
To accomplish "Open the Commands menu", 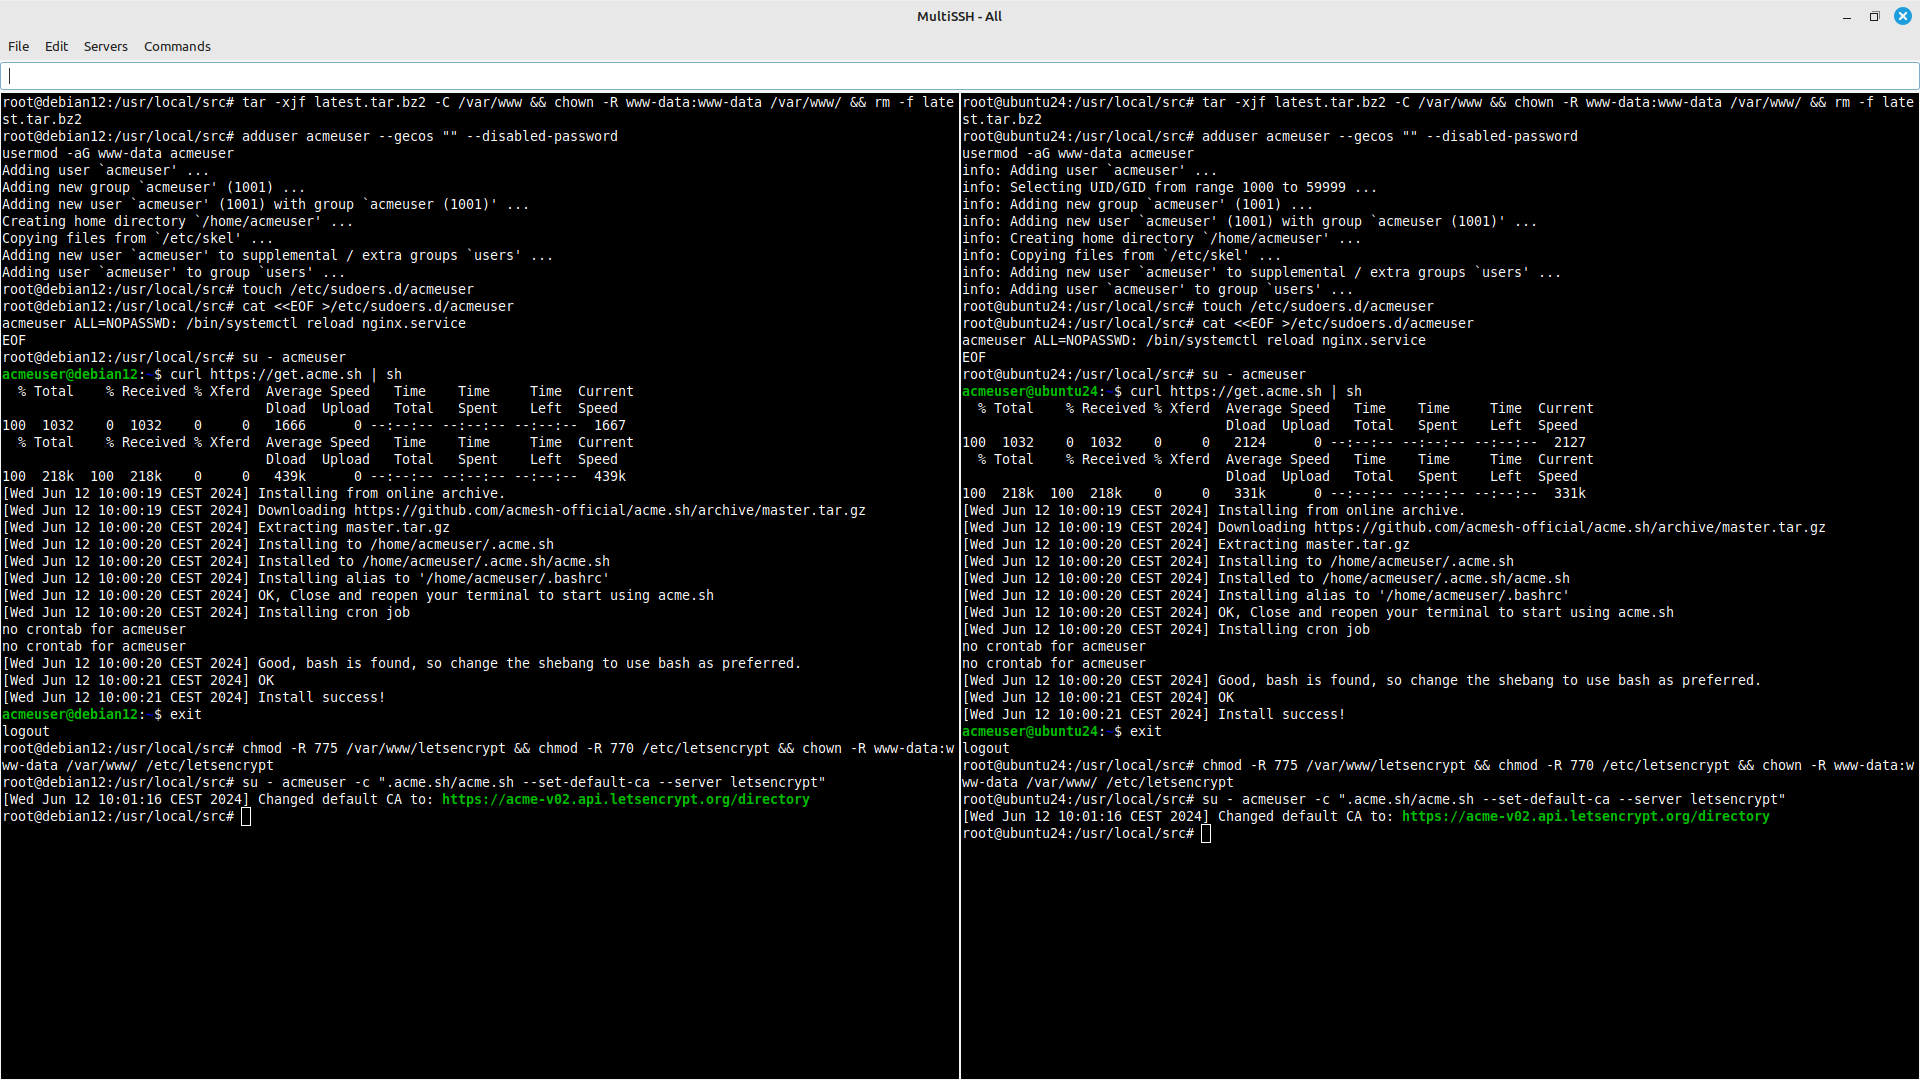I will point(177,46).
